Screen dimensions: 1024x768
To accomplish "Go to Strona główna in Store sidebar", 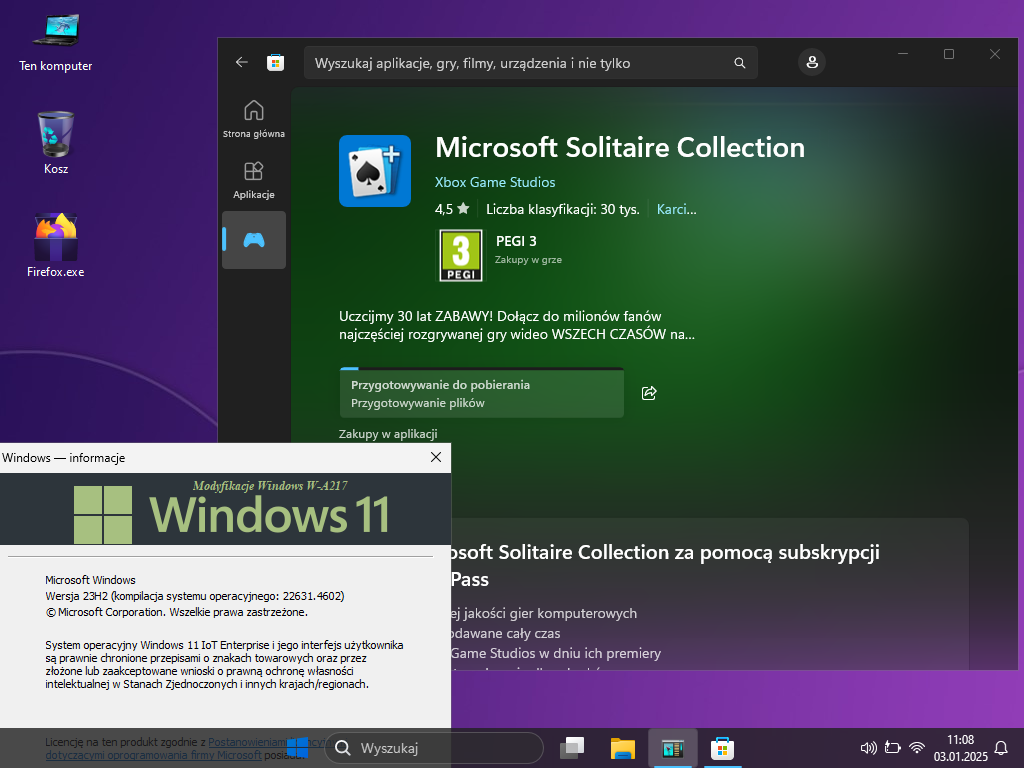I will (x=254, y=118).
